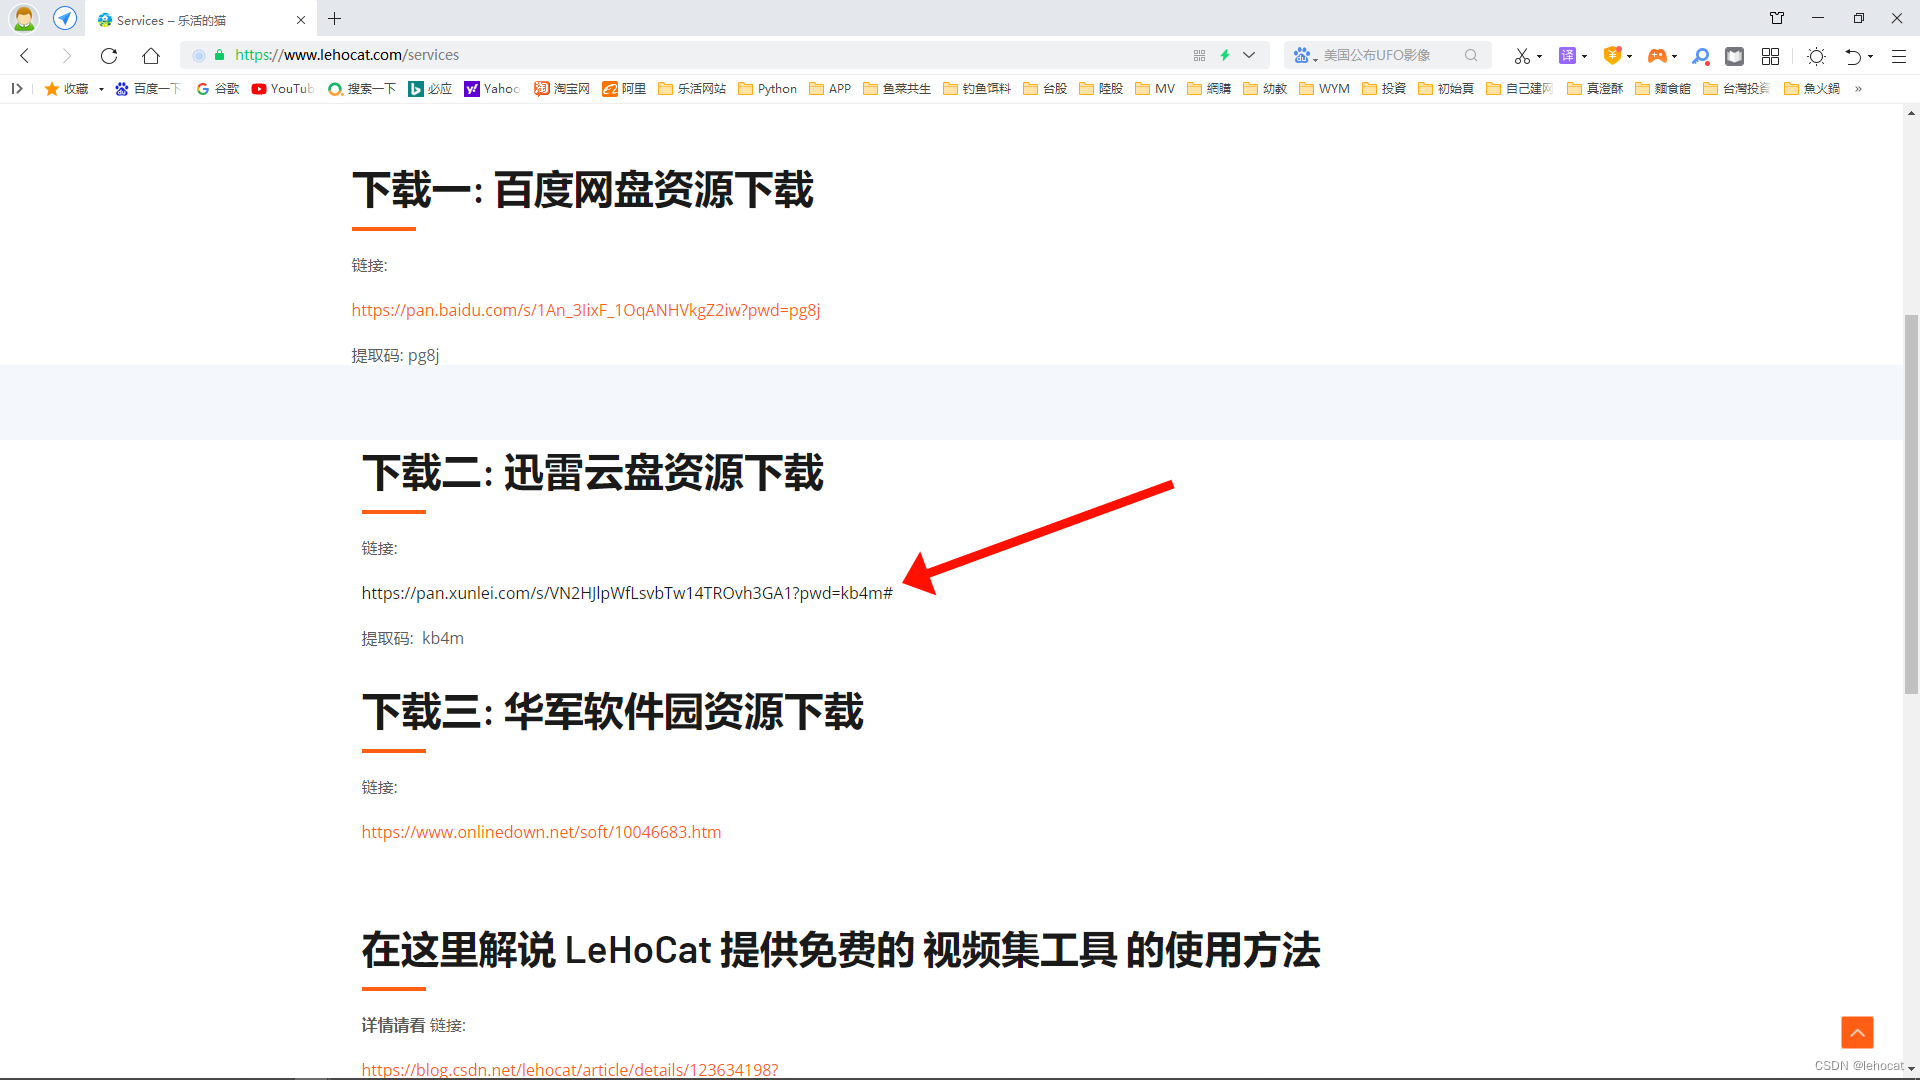
Task: Open the purple translate extension icon
Action: [x=1567, y=56]
